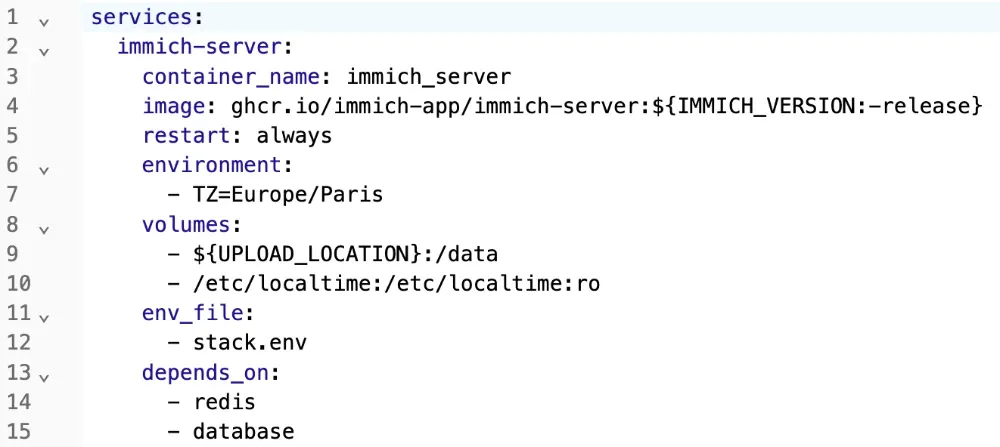Click the 'services' key text
Image resolution: width=1000 pixels, height=447 pixels.
[x=142, y=17]
